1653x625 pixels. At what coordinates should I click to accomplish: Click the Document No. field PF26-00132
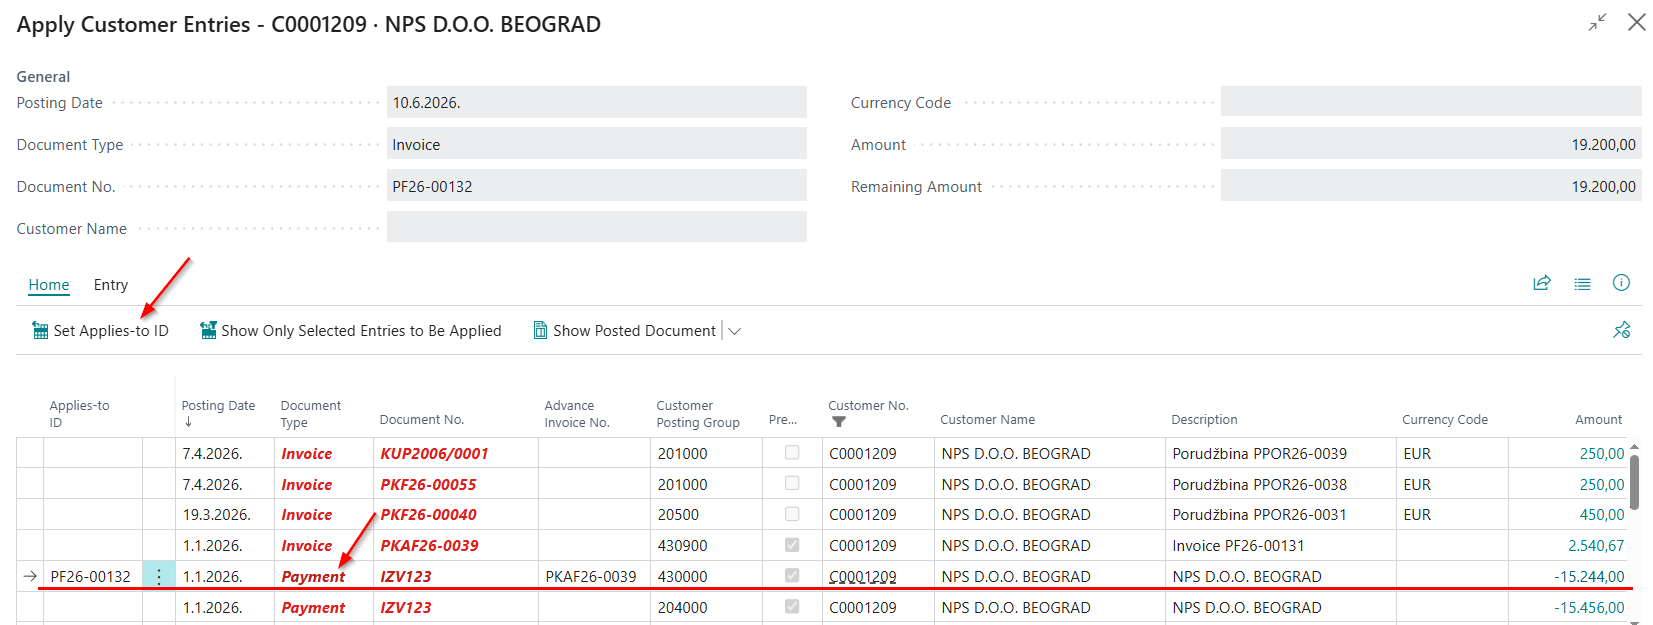(x=597, y=186)
